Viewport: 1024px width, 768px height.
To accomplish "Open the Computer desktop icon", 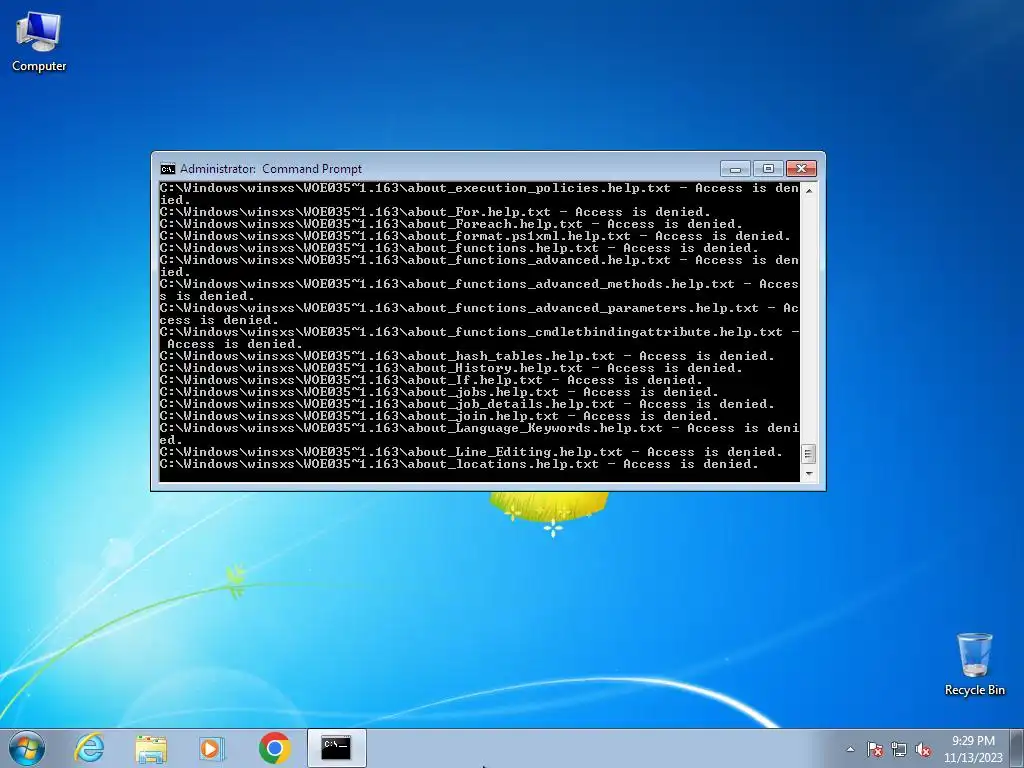I will click(39, 42).
